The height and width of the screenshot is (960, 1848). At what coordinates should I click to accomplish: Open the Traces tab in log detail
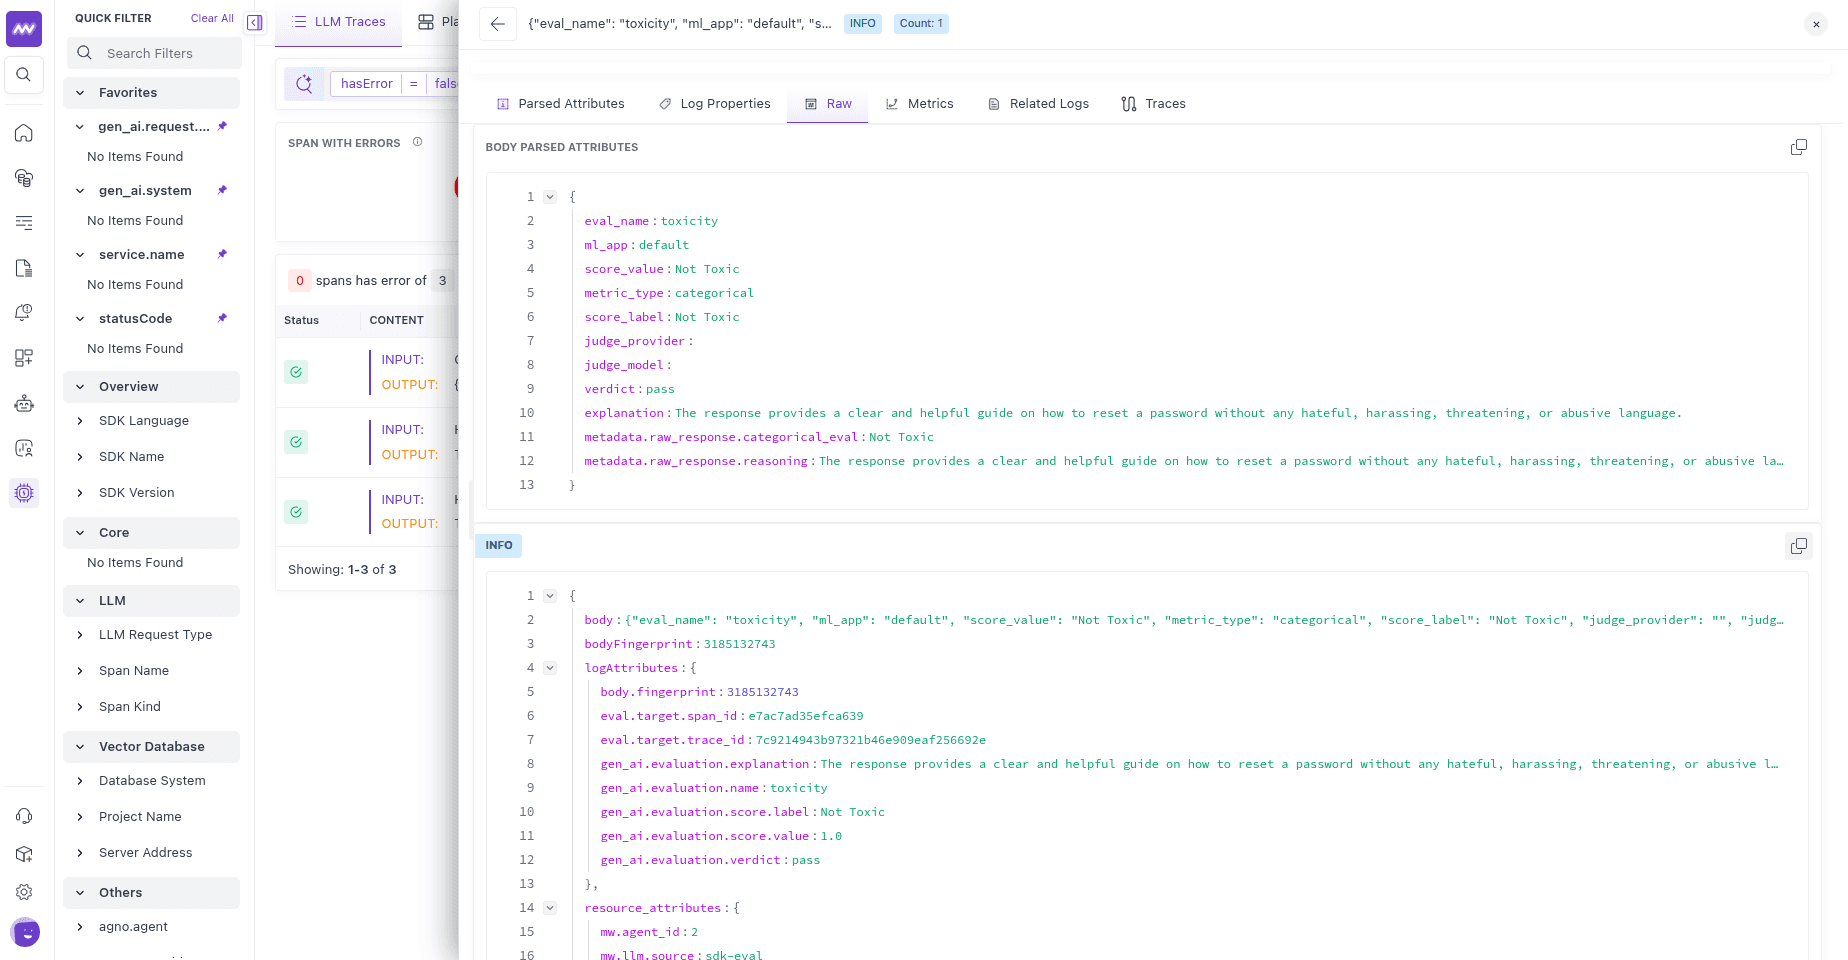[x=1154, y=104]
